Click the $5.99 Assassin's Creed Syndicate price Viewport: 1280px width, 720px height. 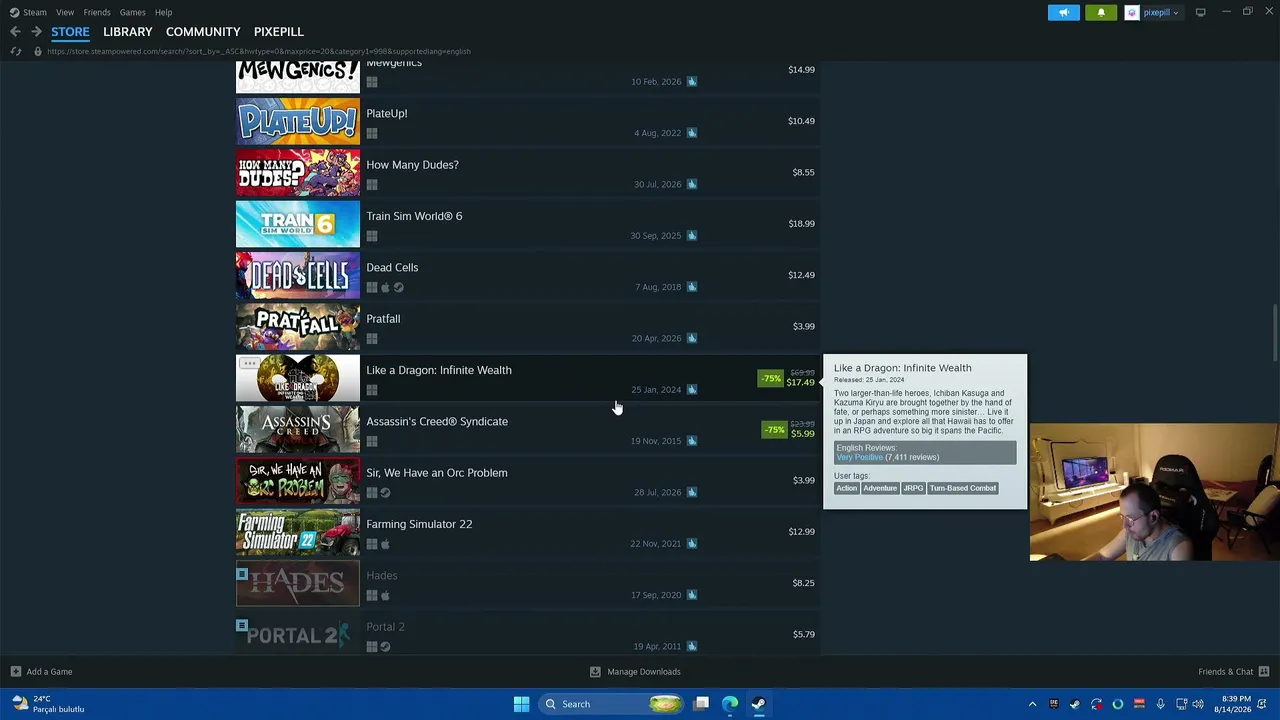(x=802, y=434)
